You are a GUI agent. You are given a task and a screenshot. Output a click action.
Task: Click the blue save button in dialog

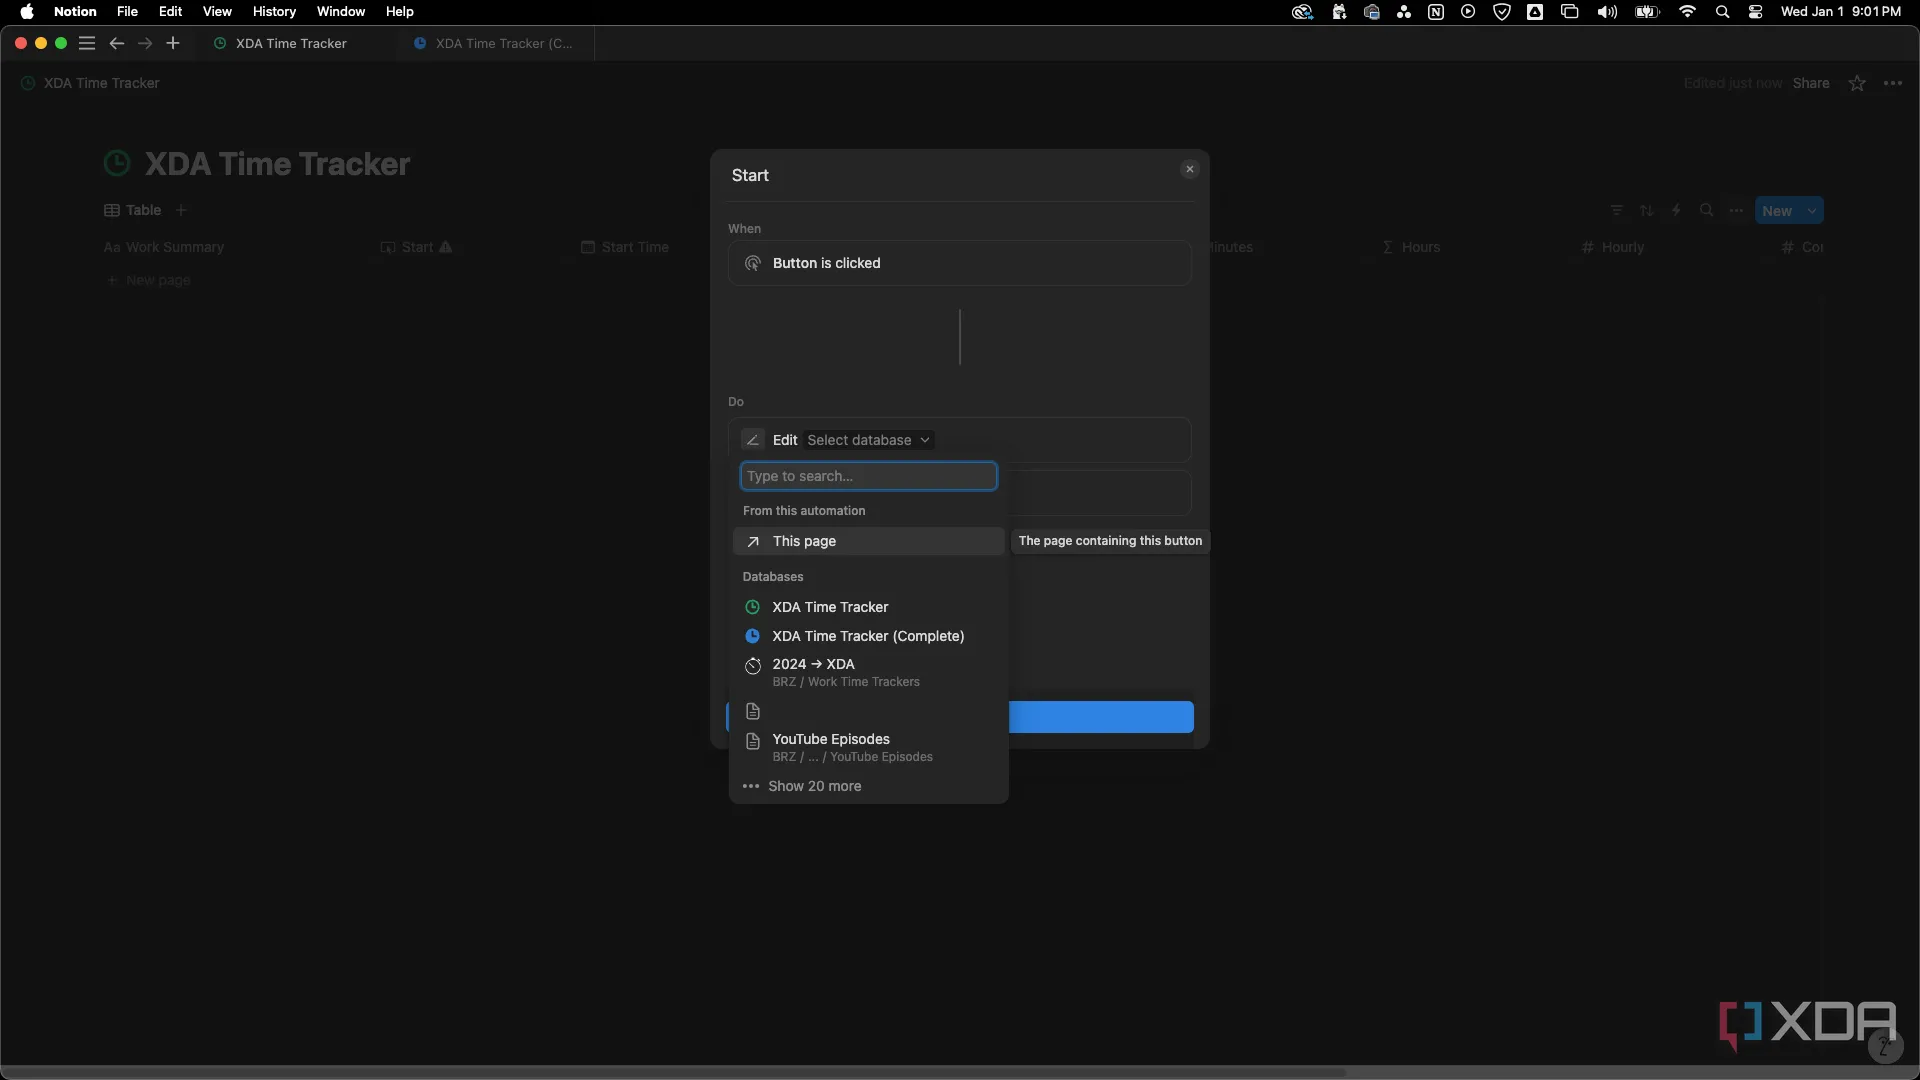(1101, 717)
